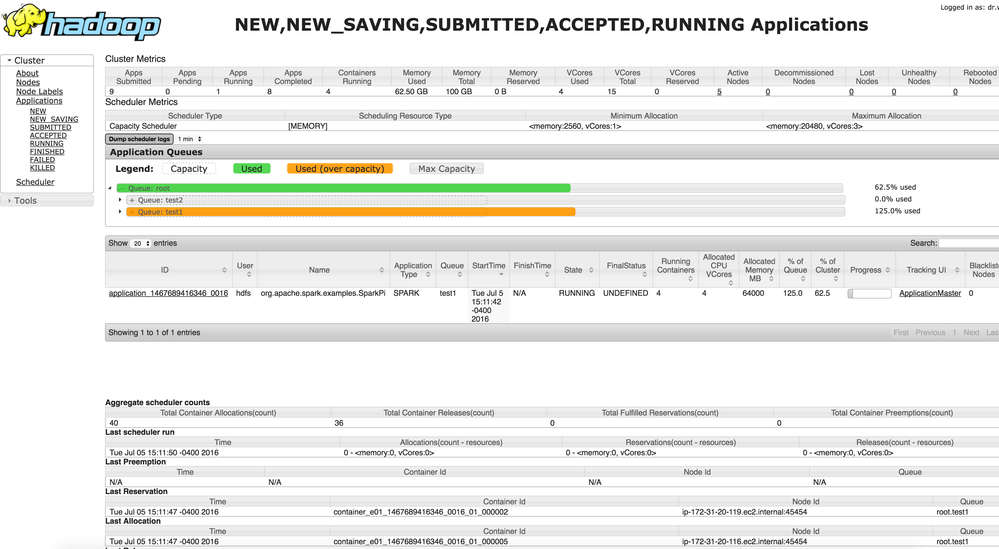Viewport: 999px width, 549px height.
Task: Collapse the Queue: root tree arrow
Action: pyautogui.click(x=110, y=188)
